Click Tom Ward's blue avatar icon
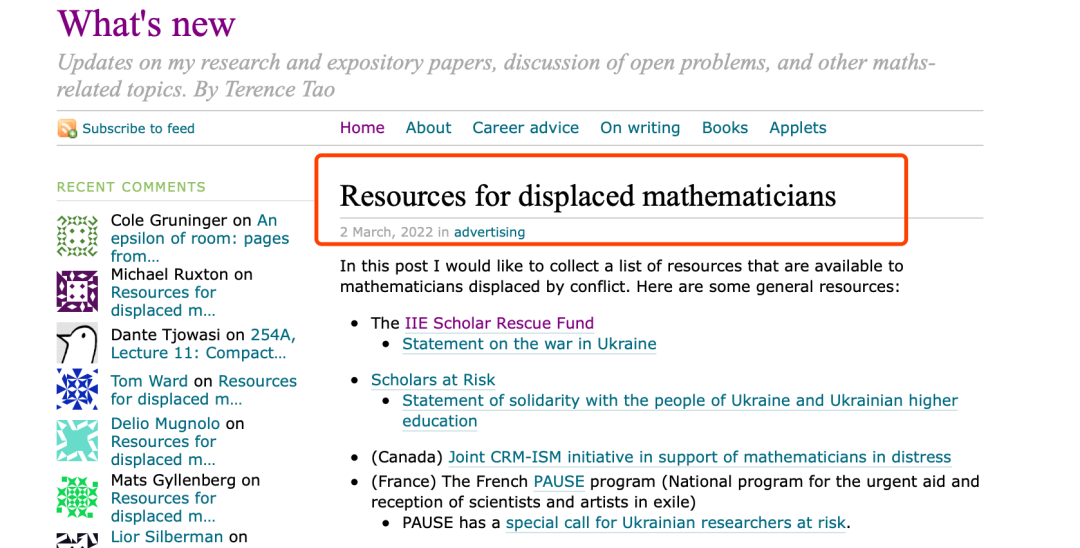Image resolution: width=1080 pixels, height=548 pixels. pos(77,389)
